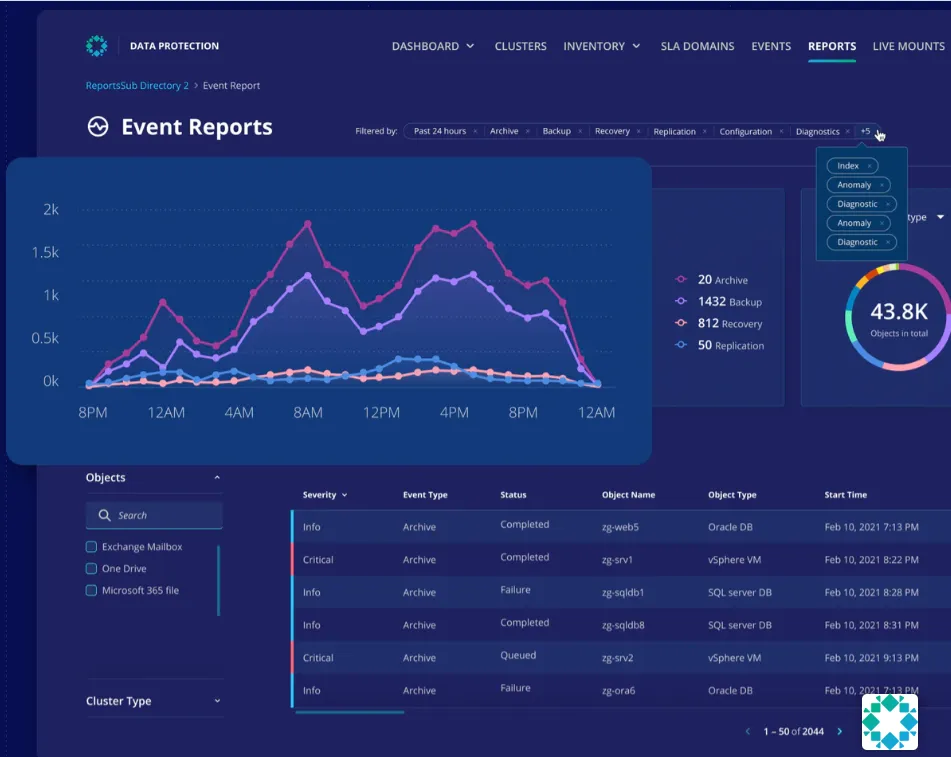Remove the Index filter in the popup
Image resolution: width=951 pixels, height=757 pixels.
click(869, 166)
